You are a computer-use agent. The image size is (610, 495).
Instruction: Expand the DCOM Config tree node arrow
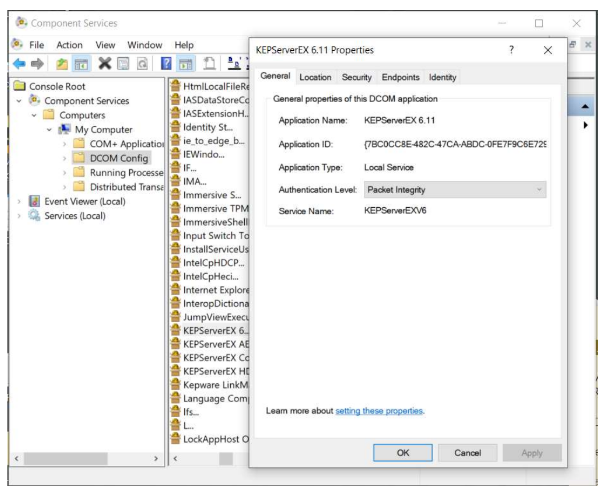(x=65, y=158)
